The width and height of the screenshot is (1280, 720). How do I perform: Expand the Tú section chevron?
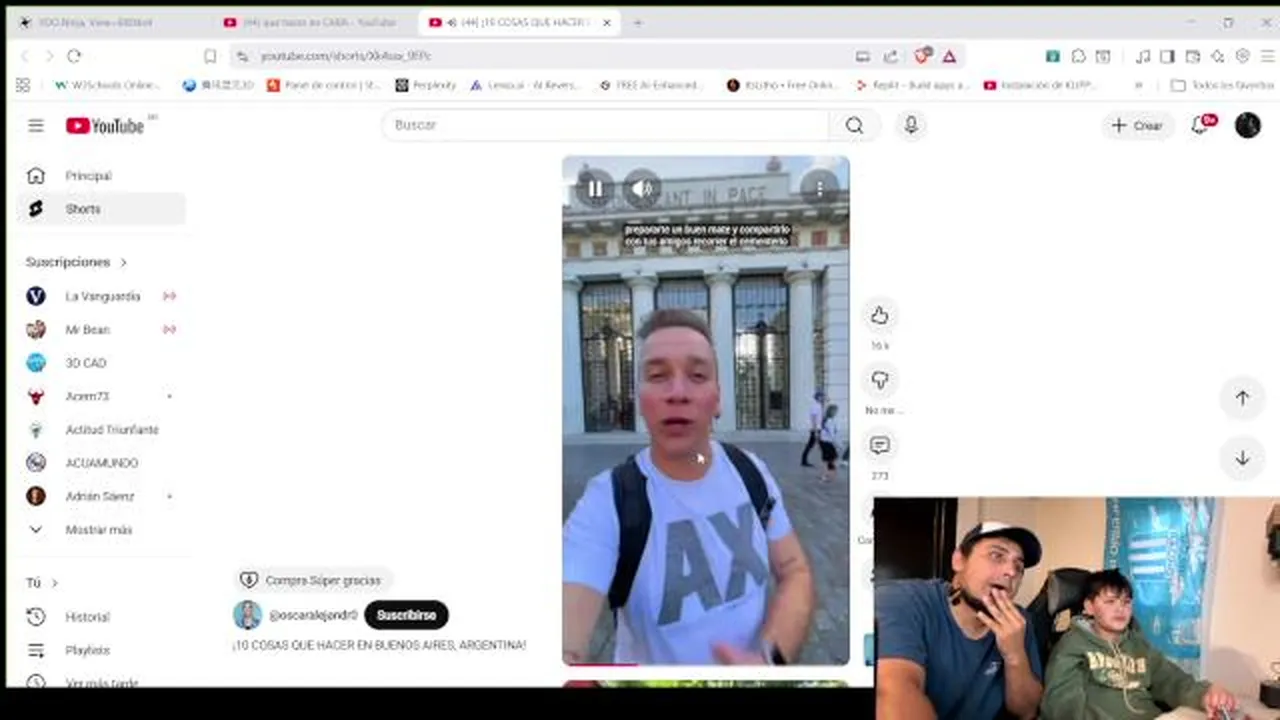(54, 582)
